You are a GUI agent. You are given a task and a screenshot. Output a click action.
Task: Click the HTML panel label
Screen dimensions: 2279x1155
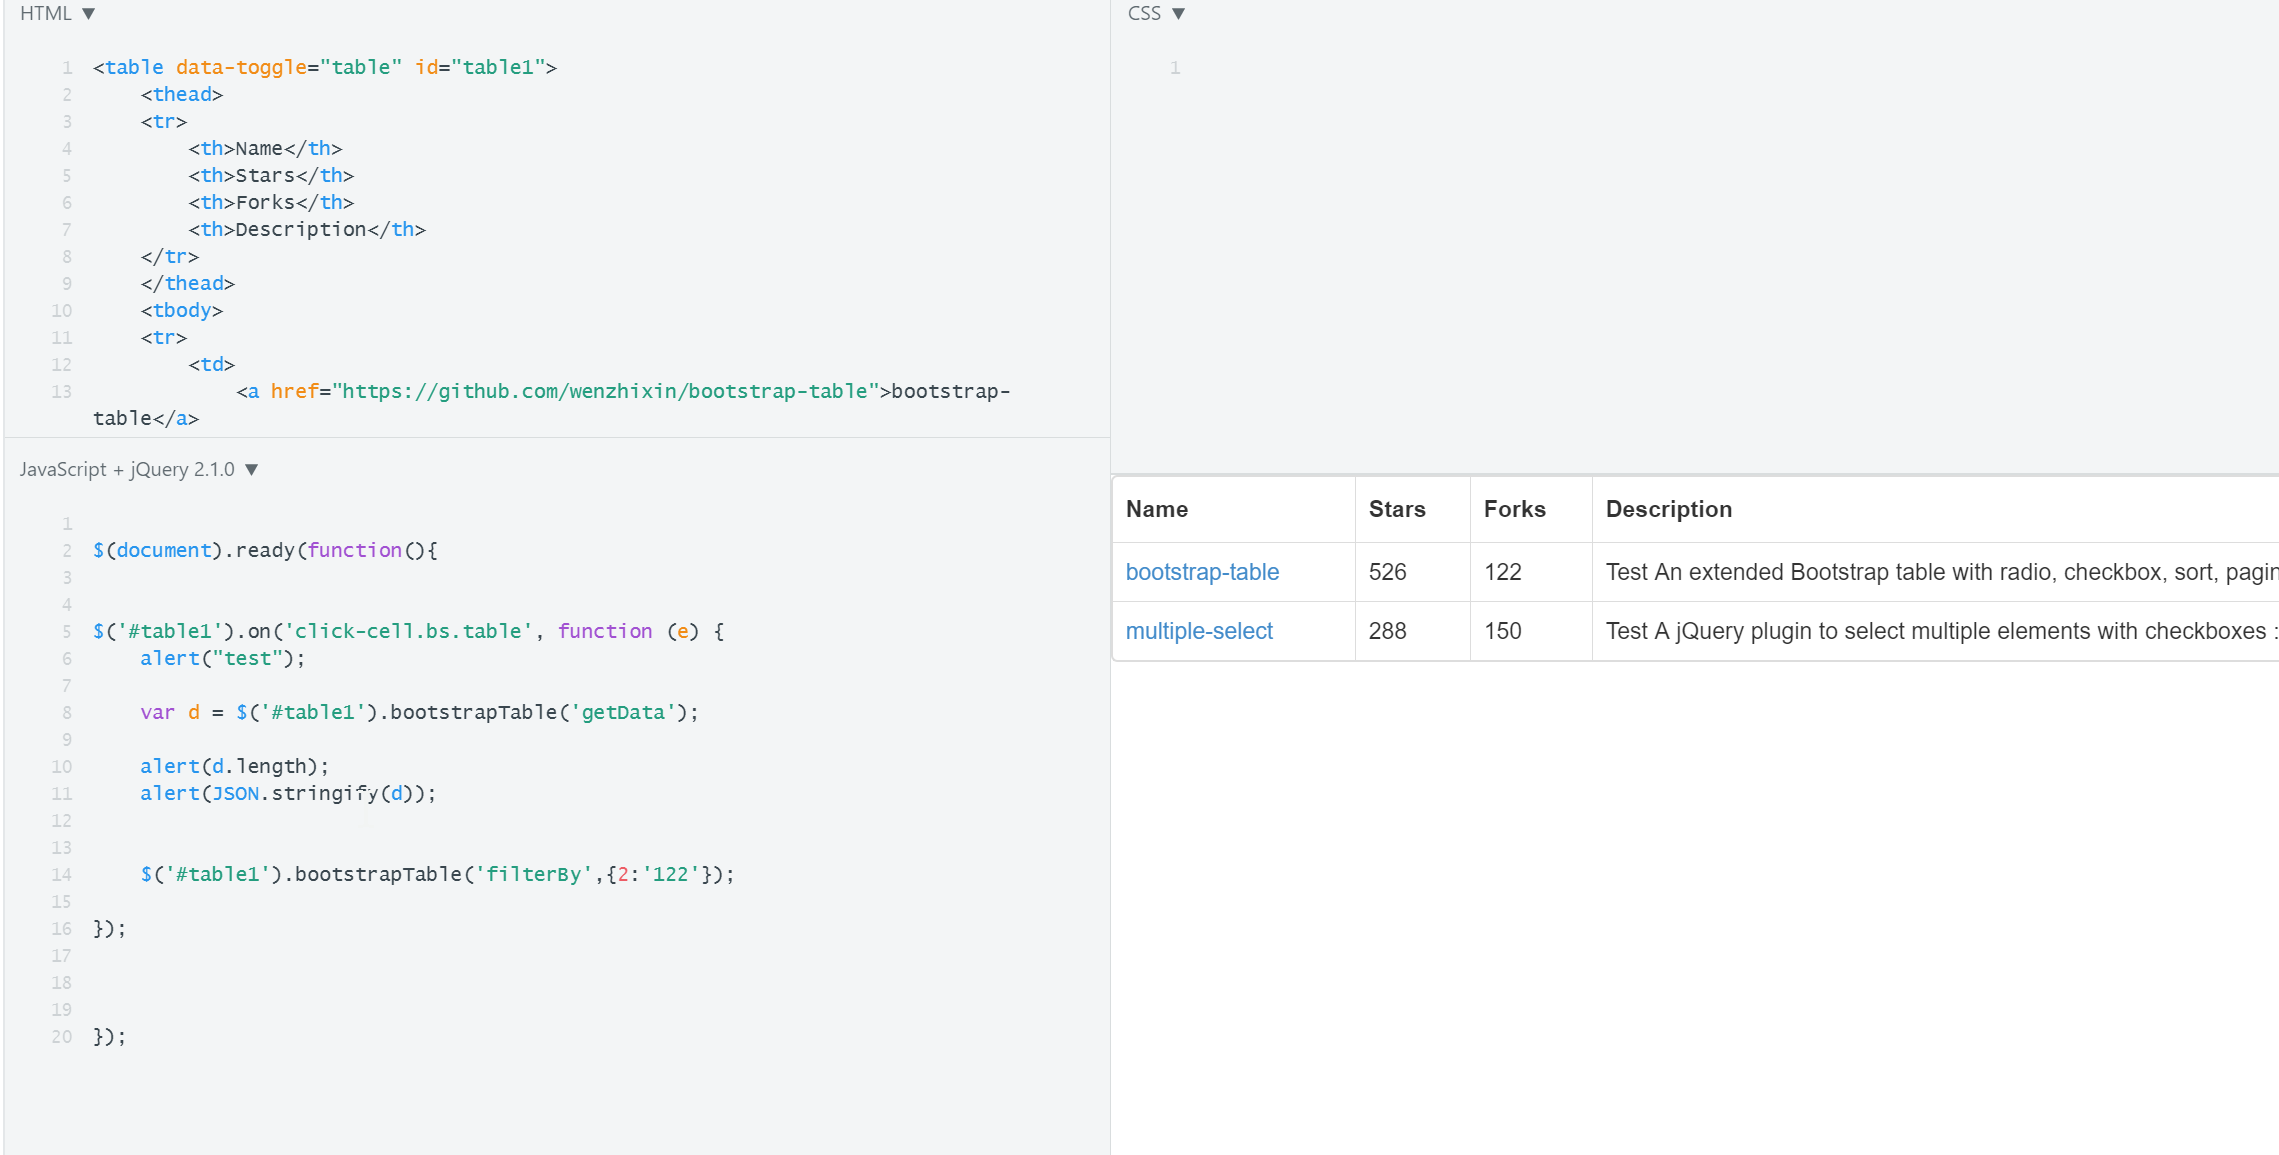pos(43,13)
